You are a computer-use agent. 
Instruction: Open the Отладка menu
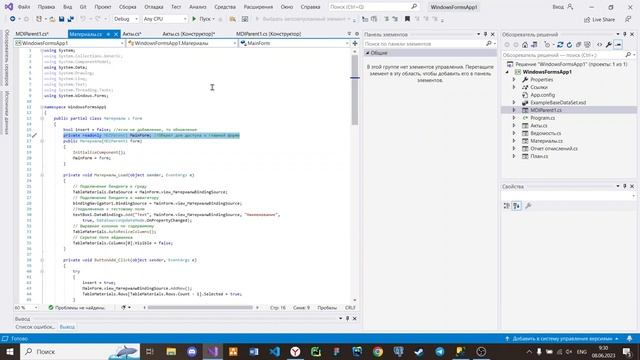click(x=153, y=7)
